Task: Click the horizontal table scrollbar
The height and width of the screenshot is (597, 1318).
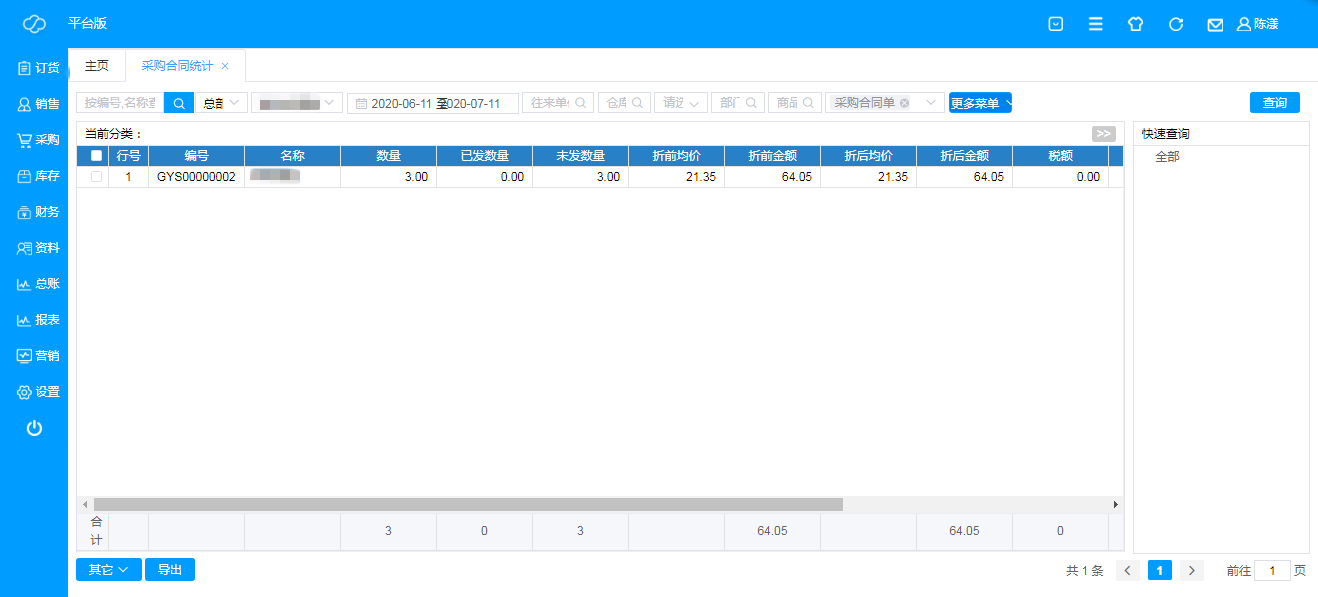Action: 468,505
